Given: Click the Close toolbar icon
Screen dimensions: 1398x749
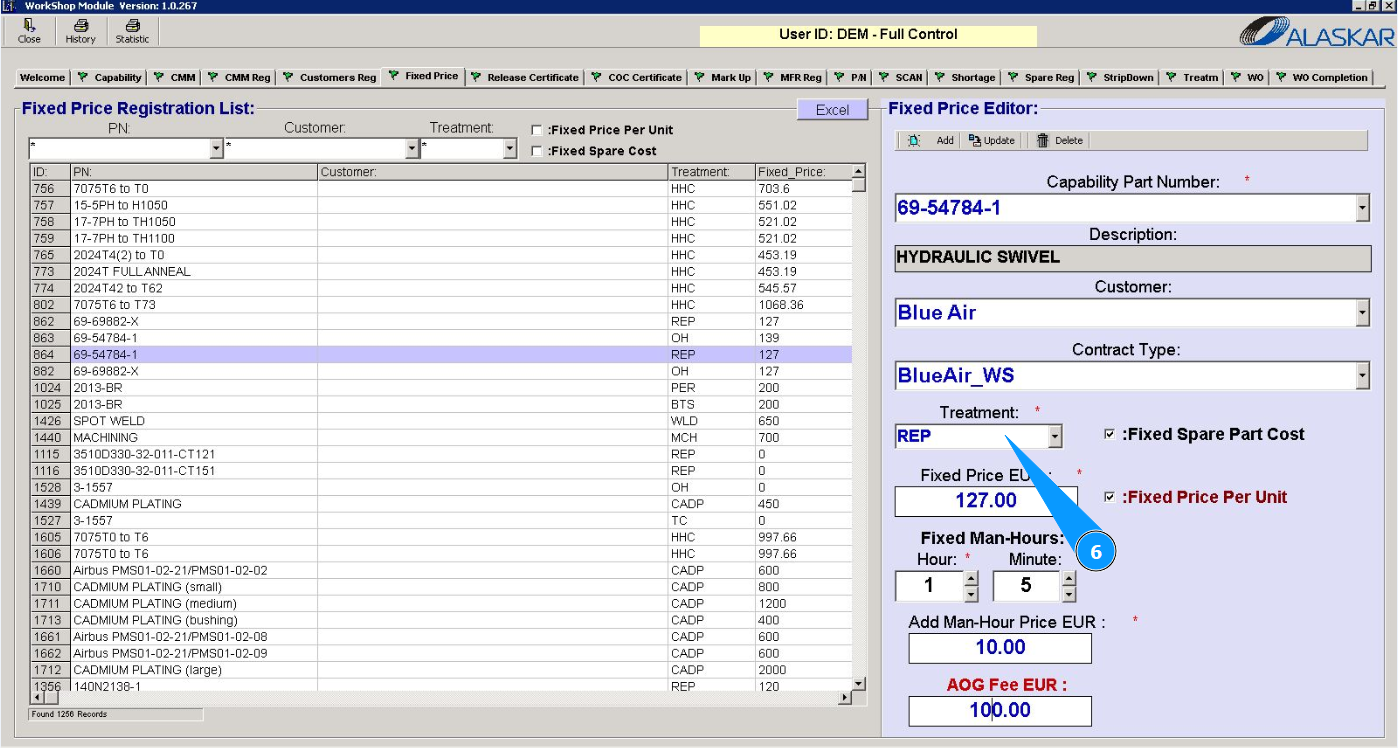Looking at the screenshot, I should pos(30,27).
